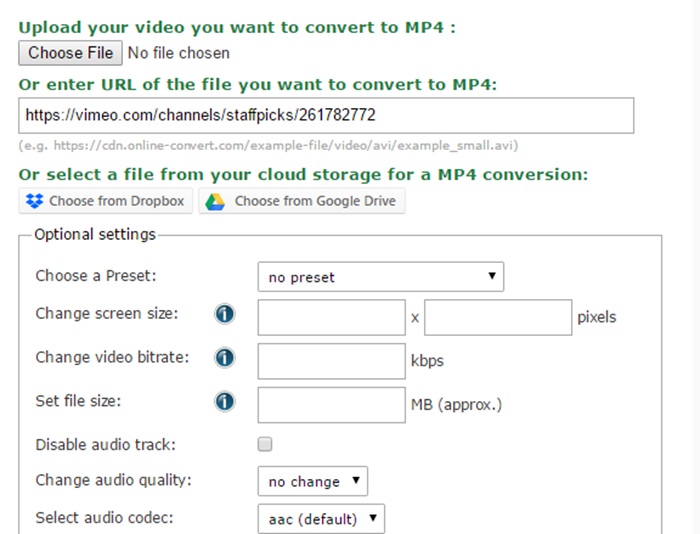Click the 'Change video bitrate:' label

[x=112, y=357]
